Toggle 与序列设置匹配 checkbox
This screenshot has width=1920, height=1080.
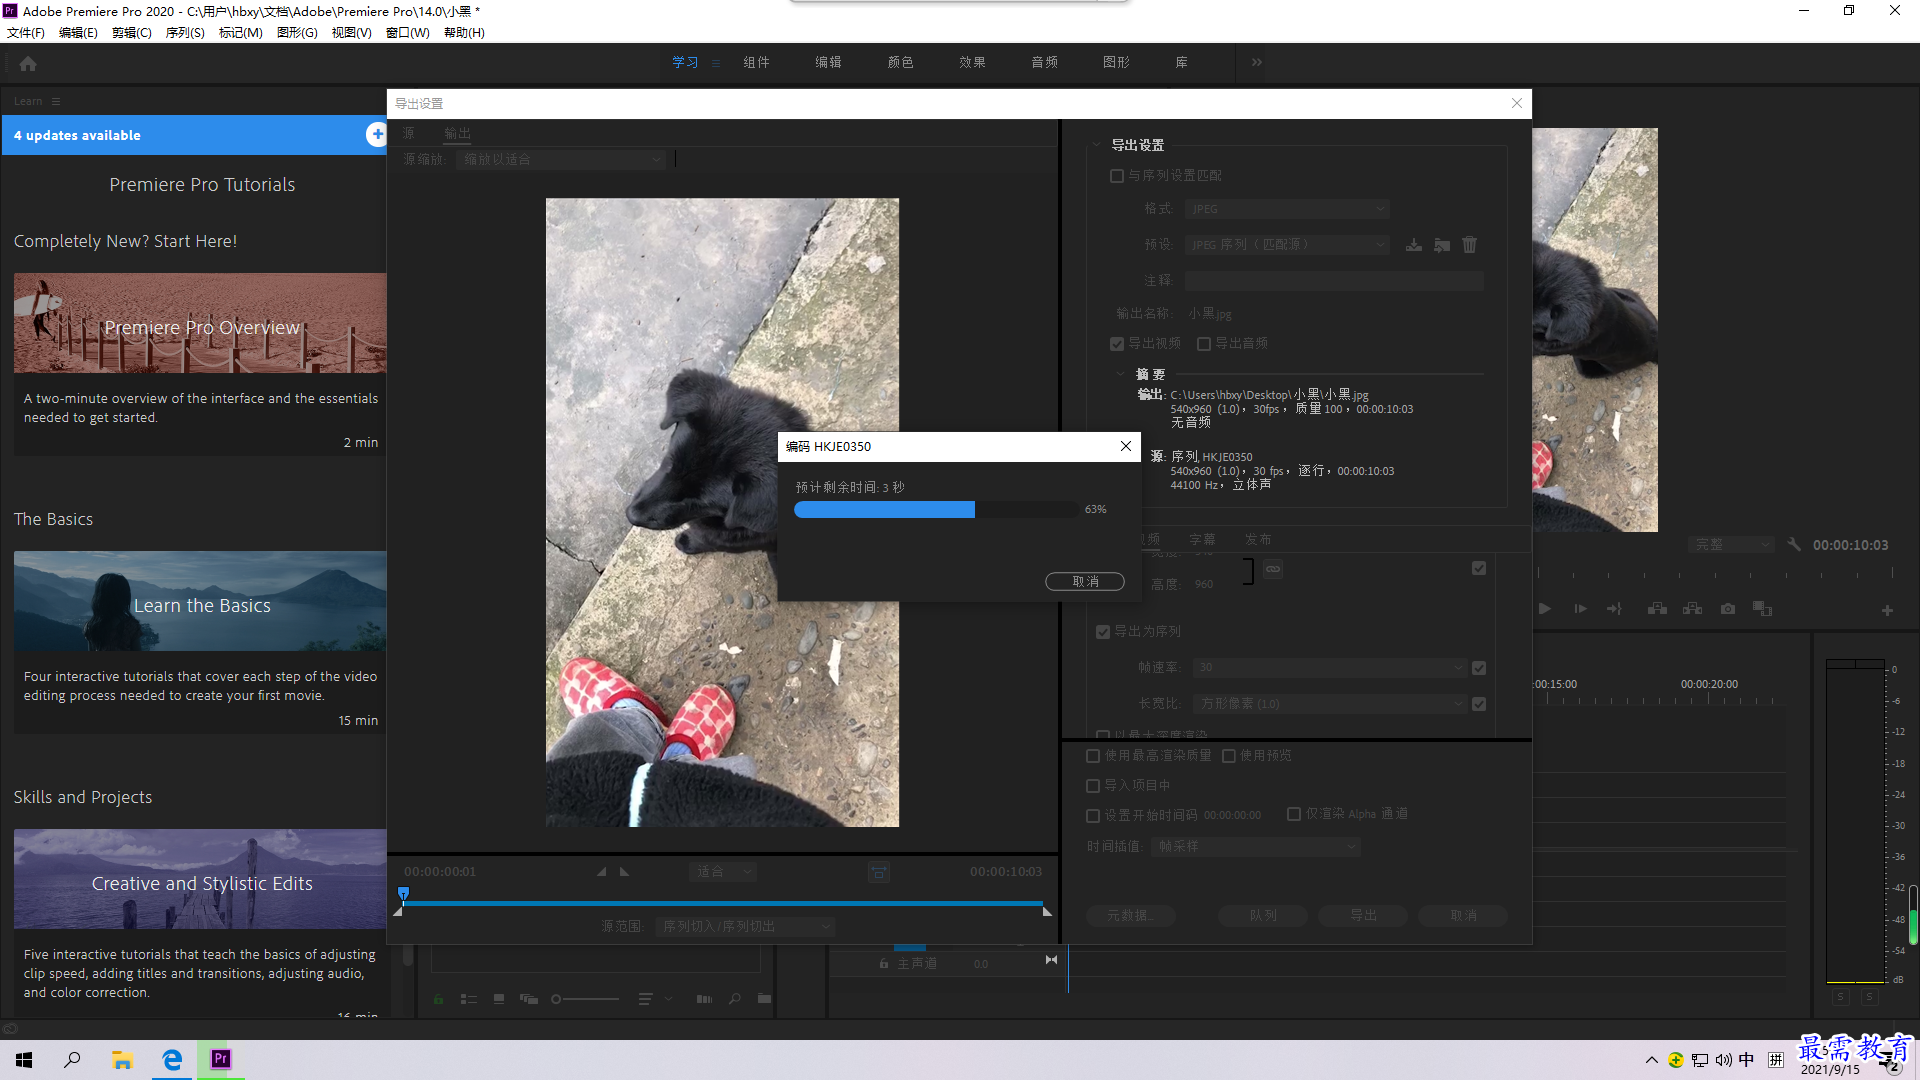point(1117,176)
